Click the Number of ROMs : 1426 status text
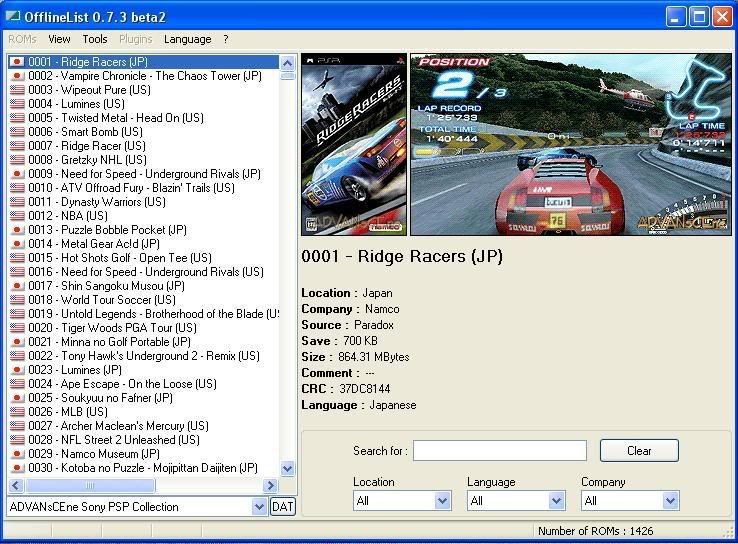Image resolution: width=738 pixels, height=544 pixels. 595,531
